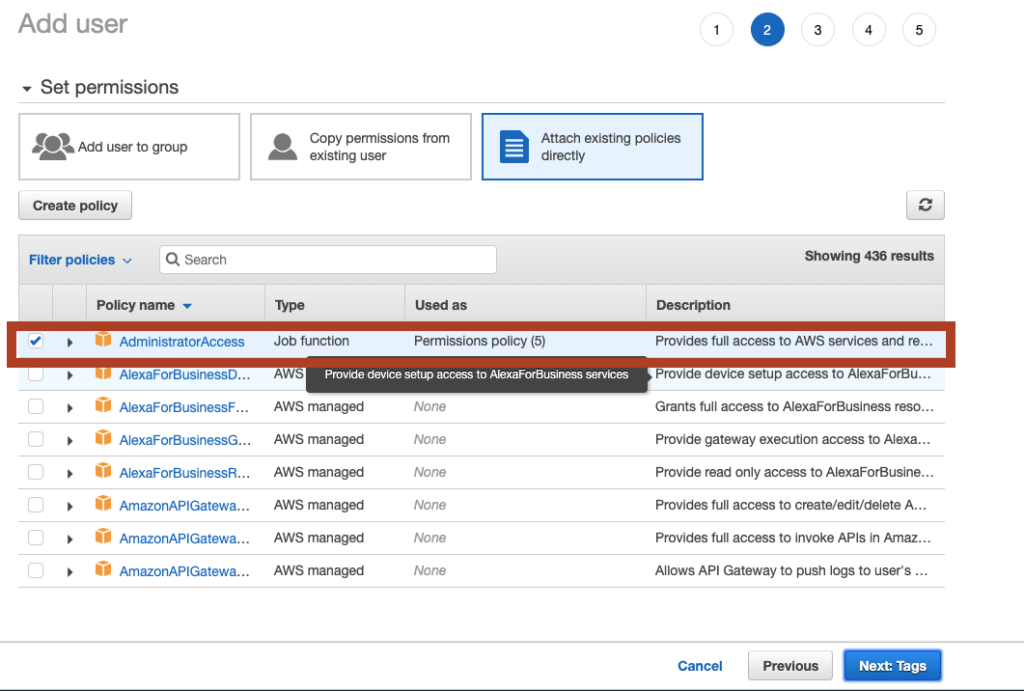Go to wizard step 3
Viewport: 1024px width, 691px height.
click(818, 30)
